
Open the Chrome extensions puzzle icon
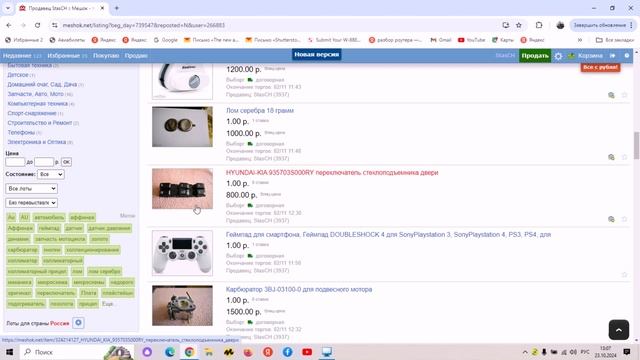[539, 25]
